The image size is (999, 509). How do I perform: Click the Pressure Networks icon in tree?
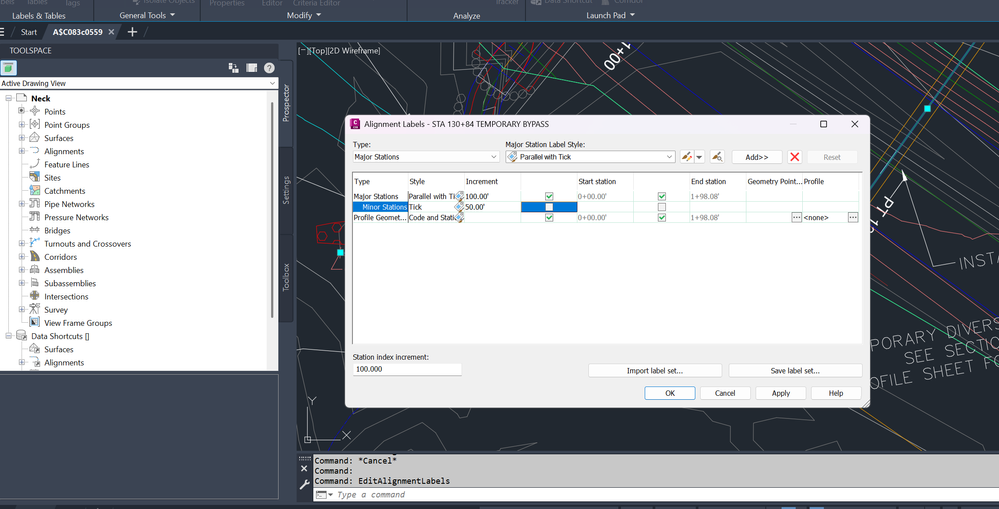click(x=35, y=217)
